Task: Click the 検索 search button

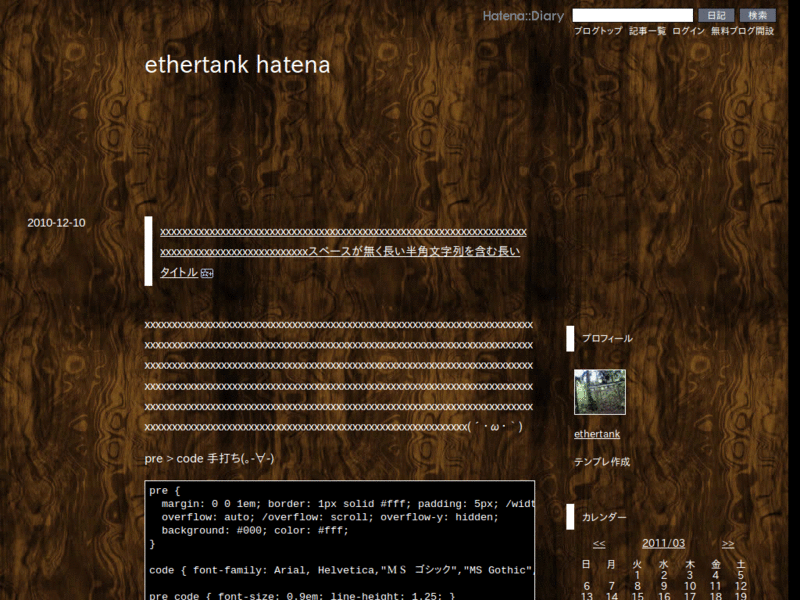Action: pos(758,15)
